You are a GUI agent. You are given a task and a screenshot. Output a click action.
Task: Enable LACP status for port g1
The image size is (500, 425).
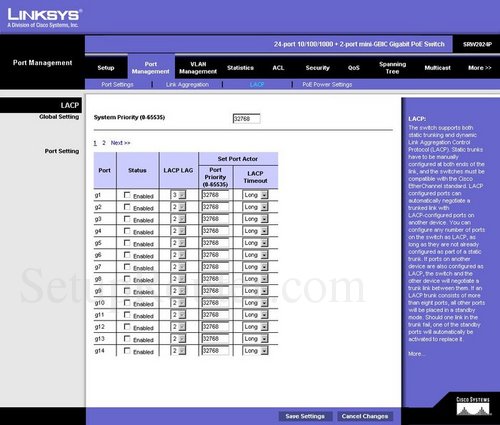click(x=127, y=195)
